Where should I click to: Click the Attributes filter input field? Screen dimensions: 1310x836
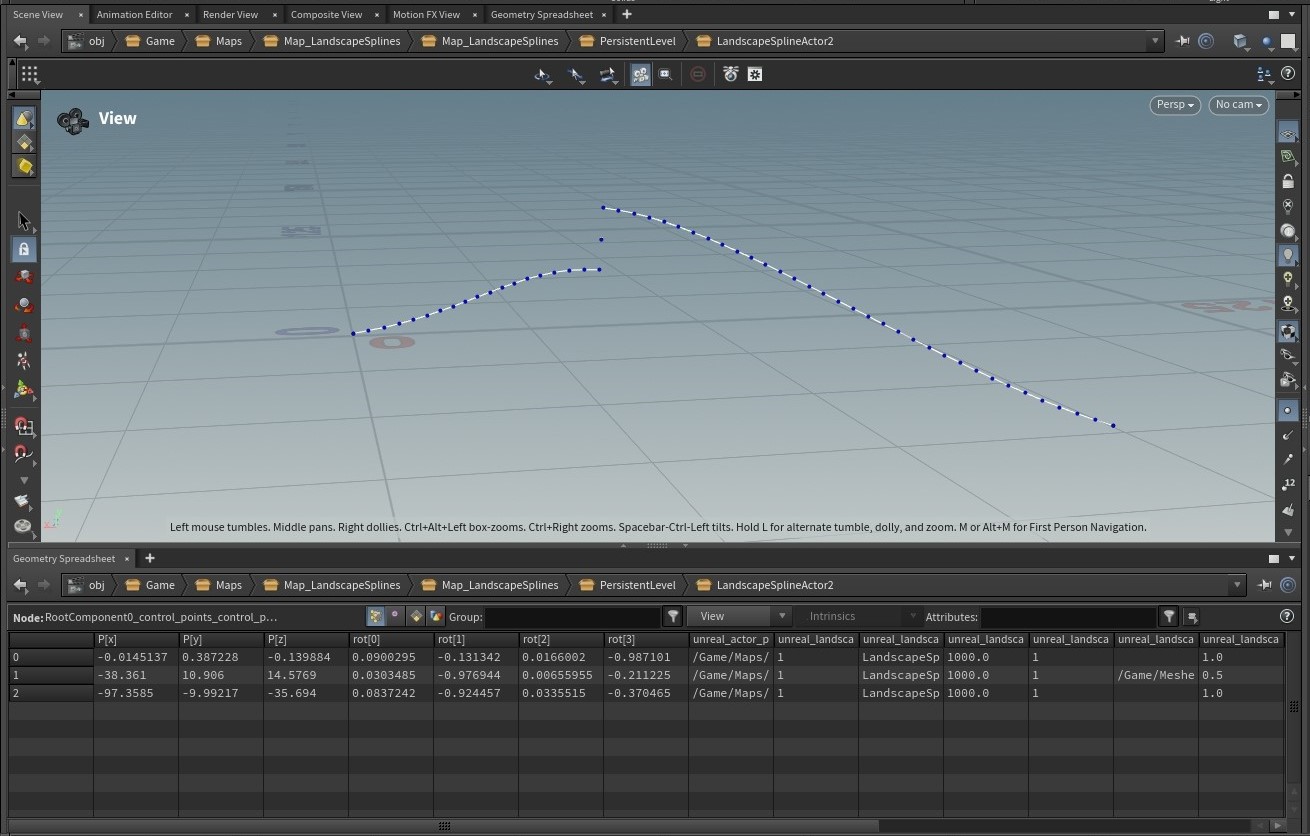tap(1067, 617)
